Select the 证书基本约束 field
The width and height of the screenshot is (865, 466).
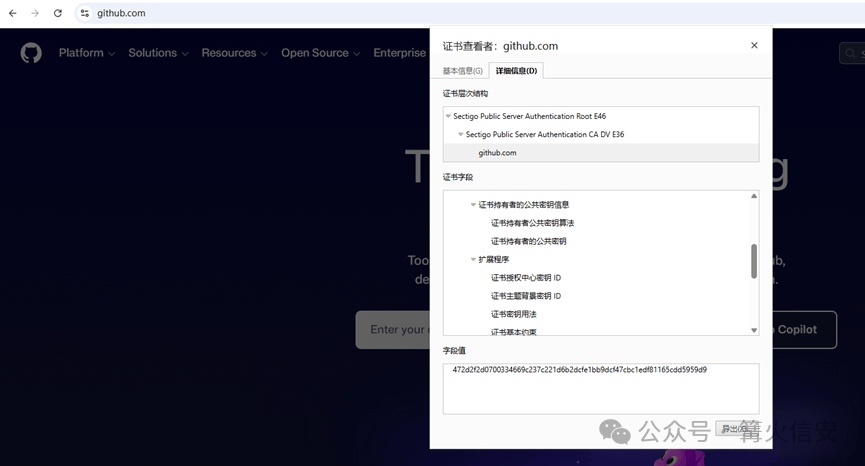point(514,331)
